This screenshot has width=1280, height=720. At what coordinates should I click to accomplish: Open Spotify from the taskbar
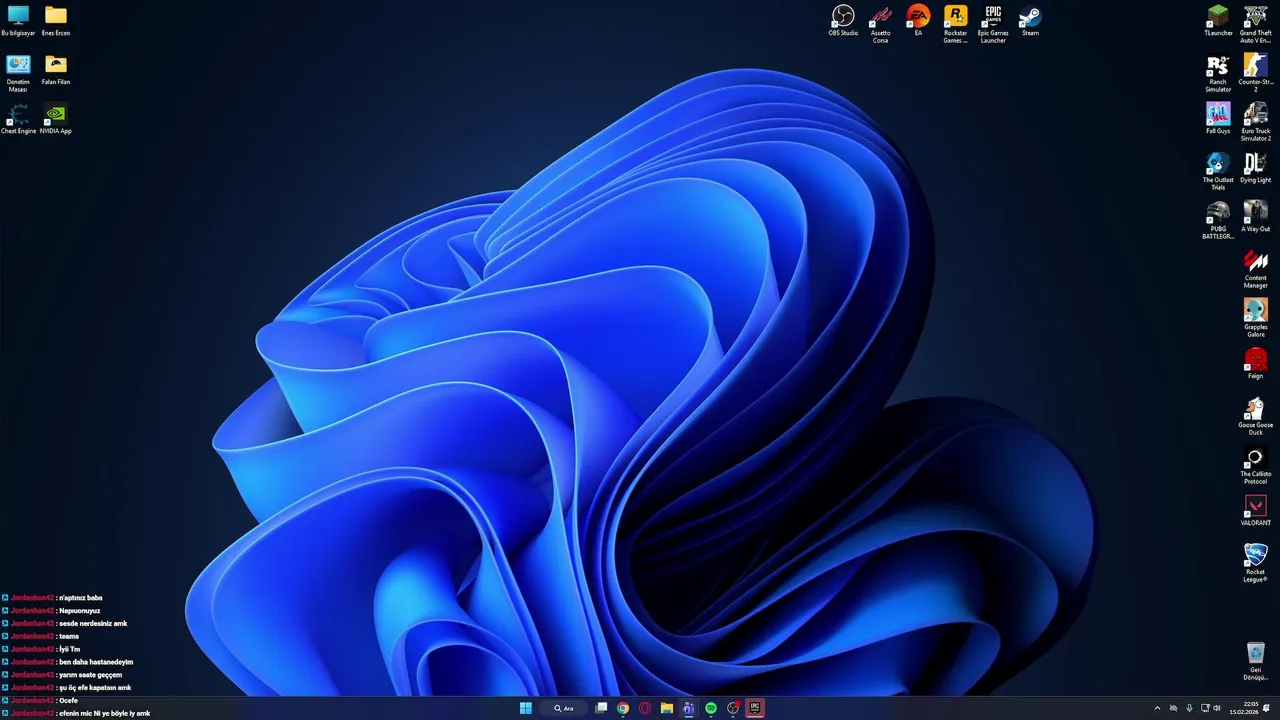(711, 708)
